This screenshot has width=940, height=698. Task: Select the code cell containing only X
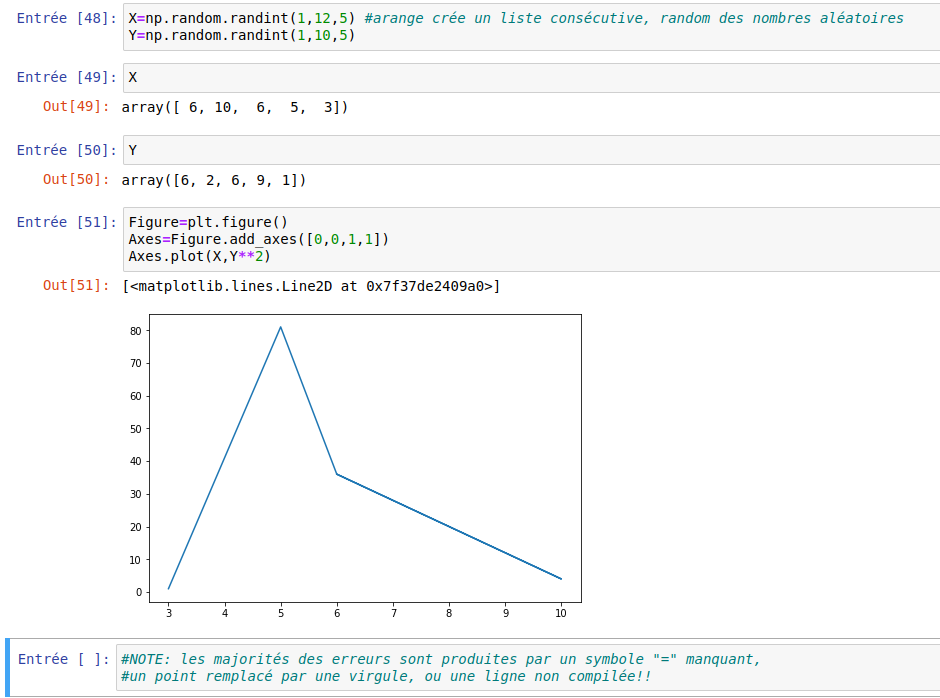[x=530, y=77]
